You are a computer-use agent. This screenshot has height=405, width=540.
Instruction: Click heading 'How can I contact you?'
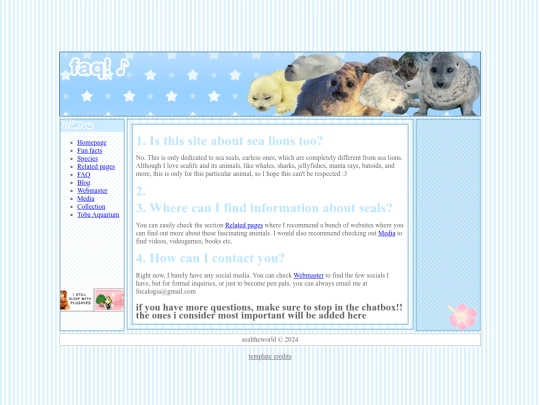pos(210,258)
